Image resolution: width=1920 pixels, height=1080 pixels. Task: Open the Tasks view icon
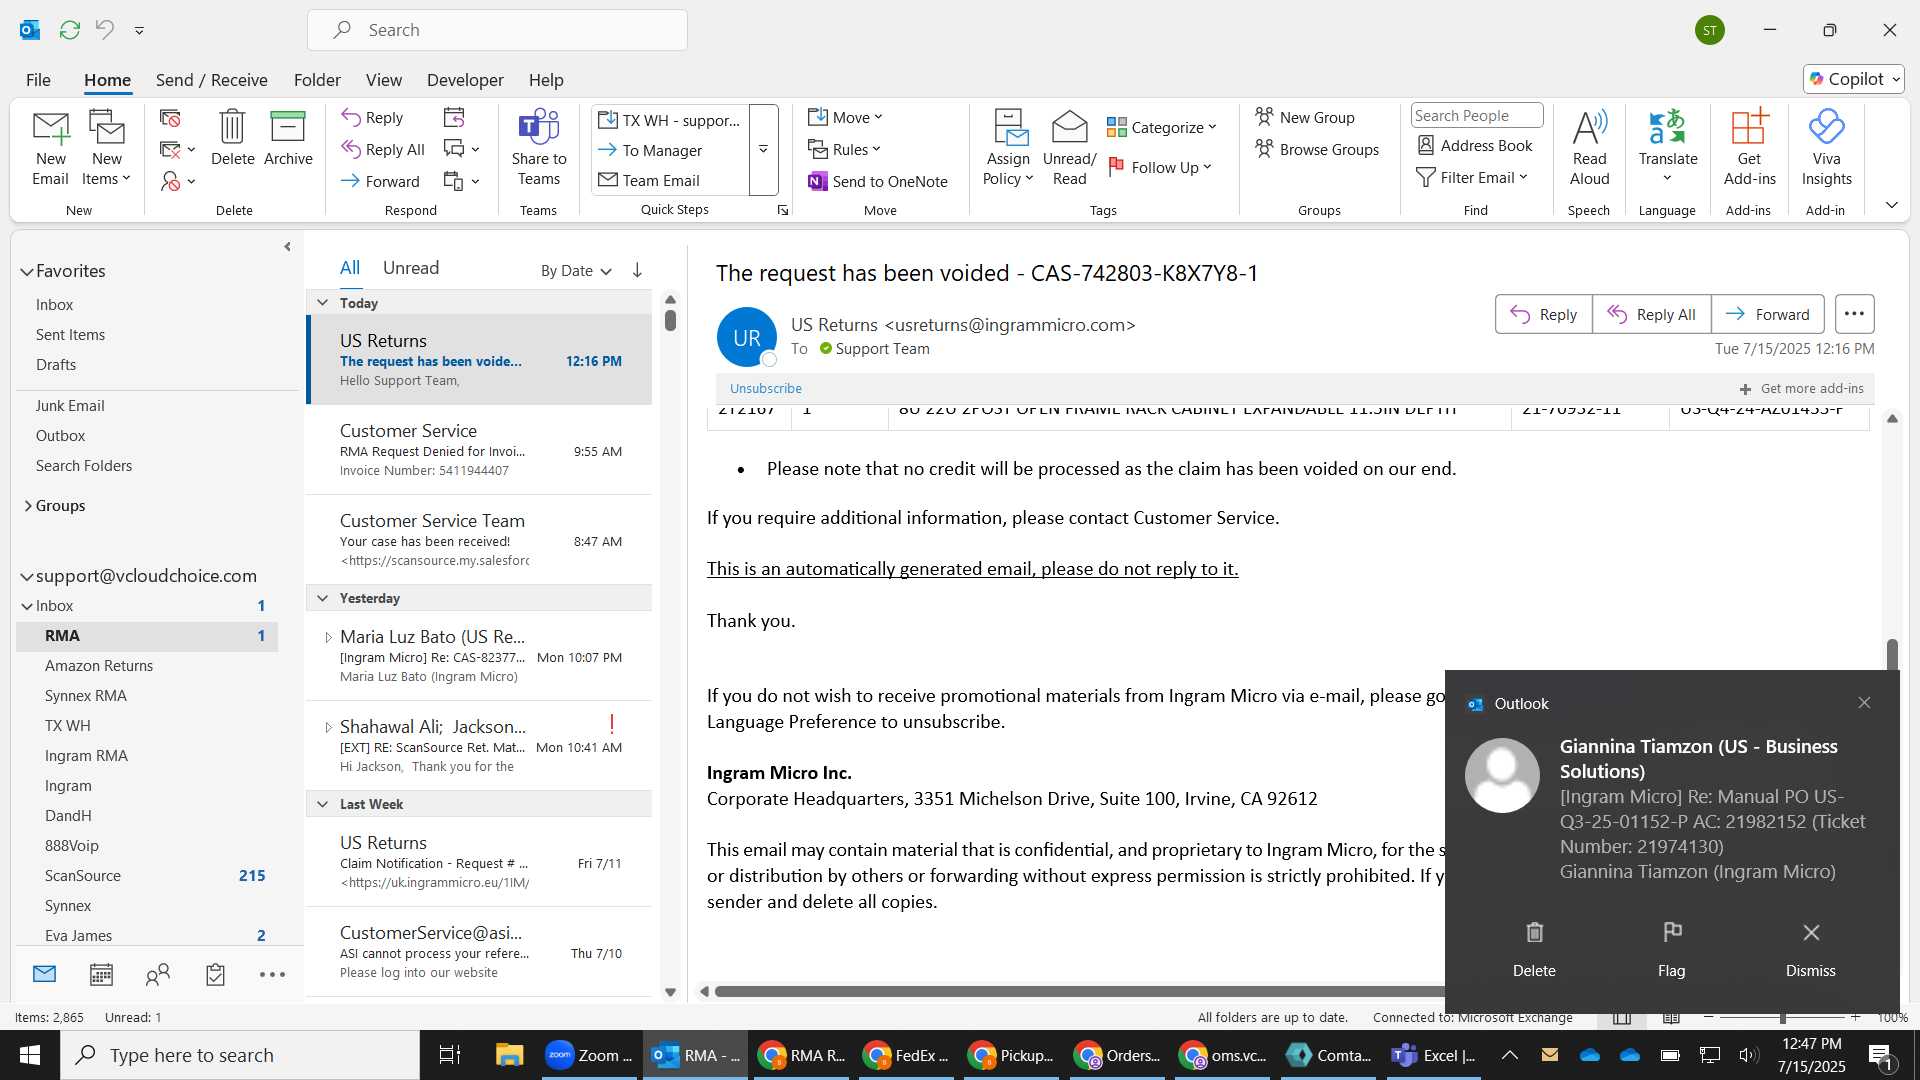point(215,974)
